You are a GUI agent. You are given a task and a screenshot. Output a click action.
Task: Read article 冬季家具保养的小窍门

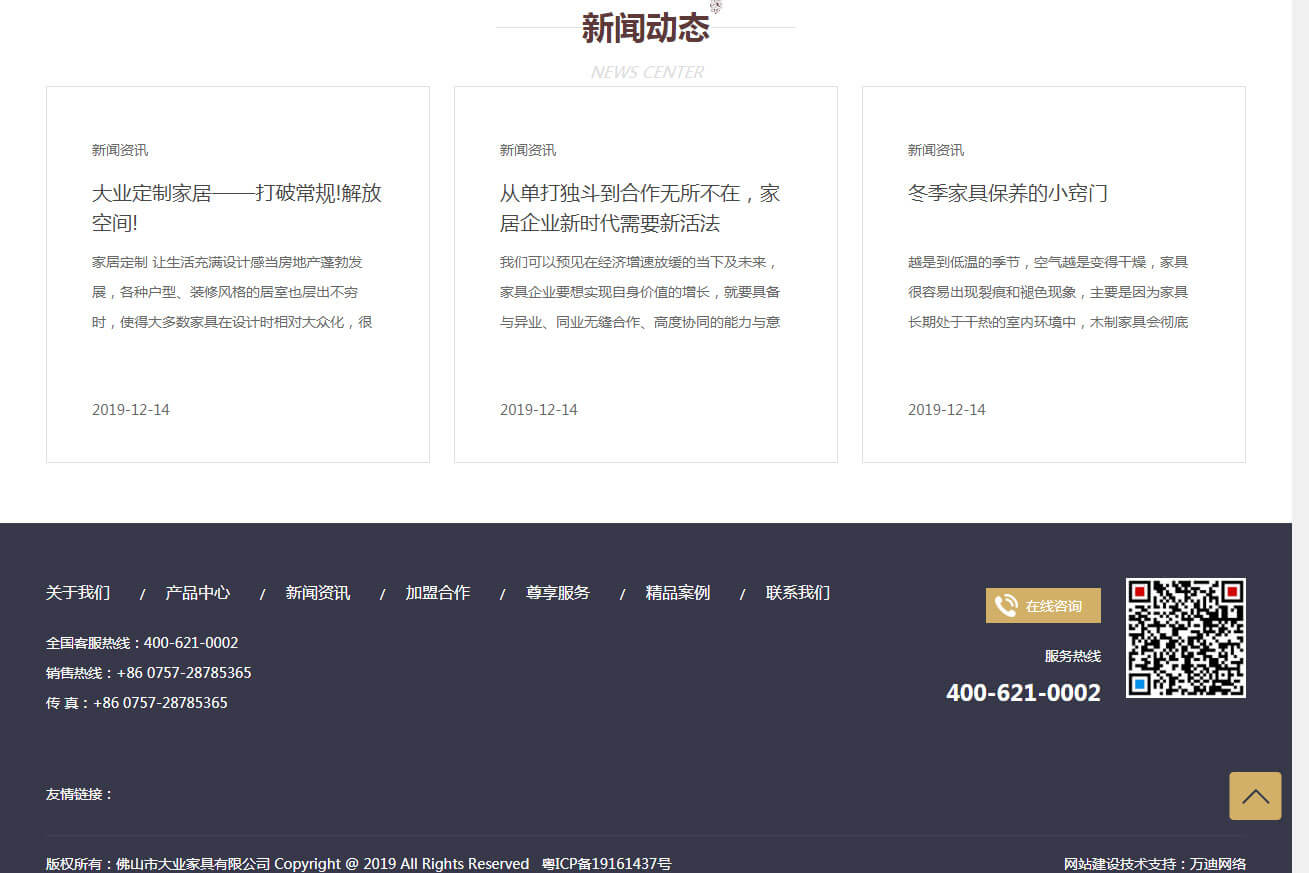pyautogui.click(x=1008, y=193)
